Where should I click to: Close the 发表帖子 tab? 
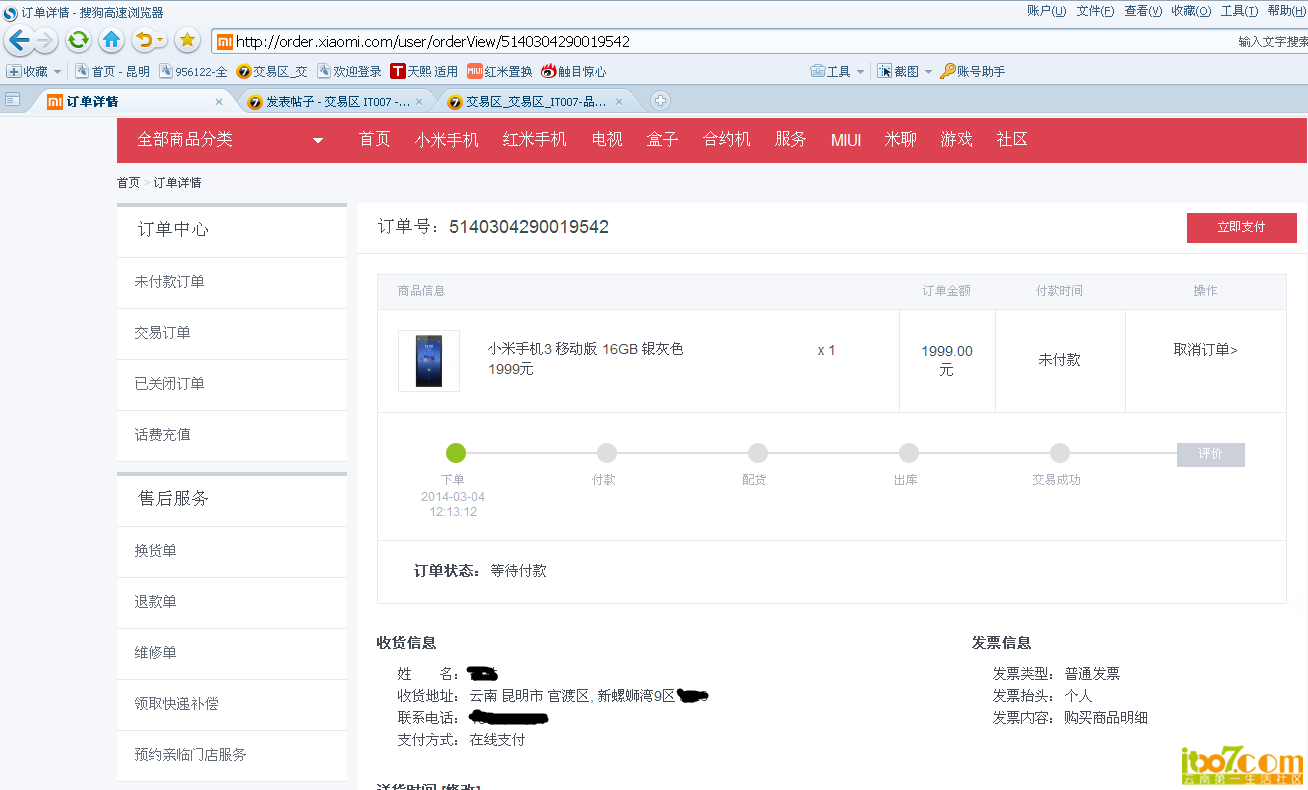tap(419, 102)
